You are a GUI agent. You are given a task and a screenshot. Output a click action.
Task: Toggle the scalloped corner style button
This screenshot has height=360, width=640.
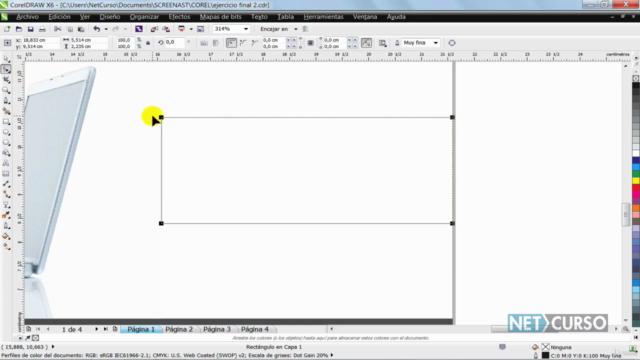[243, 43]
